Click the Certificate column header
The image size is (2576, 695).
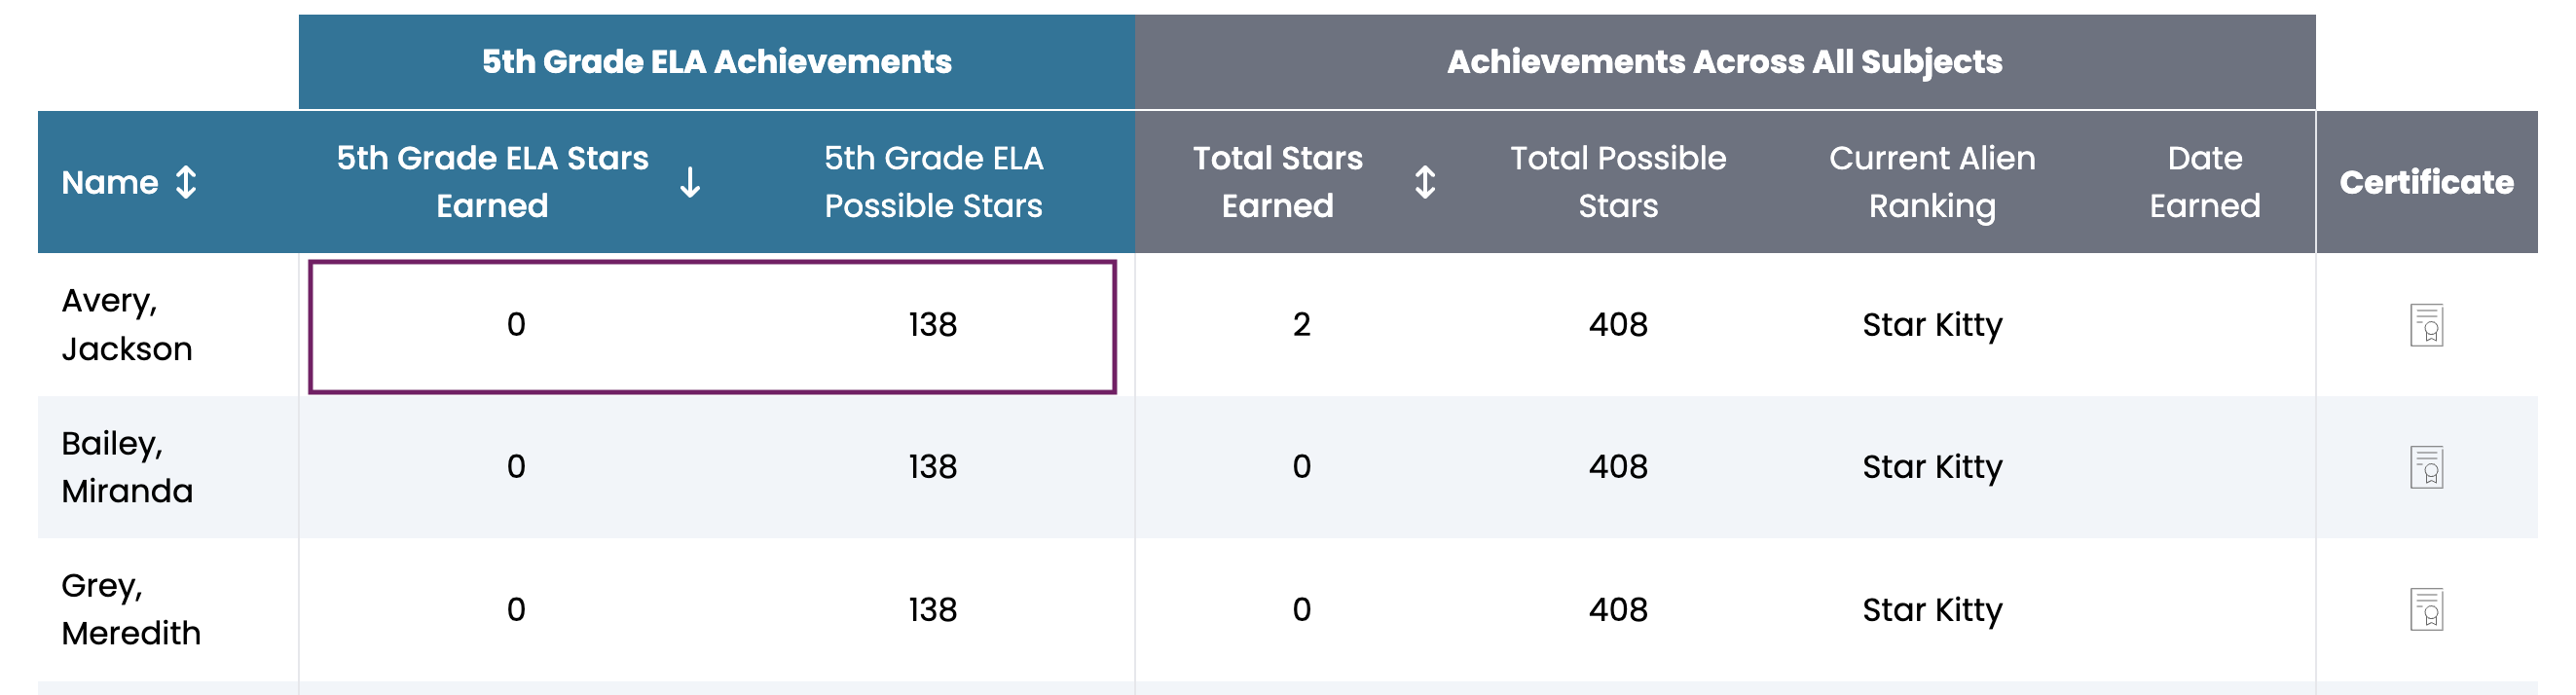[2426, 182]
